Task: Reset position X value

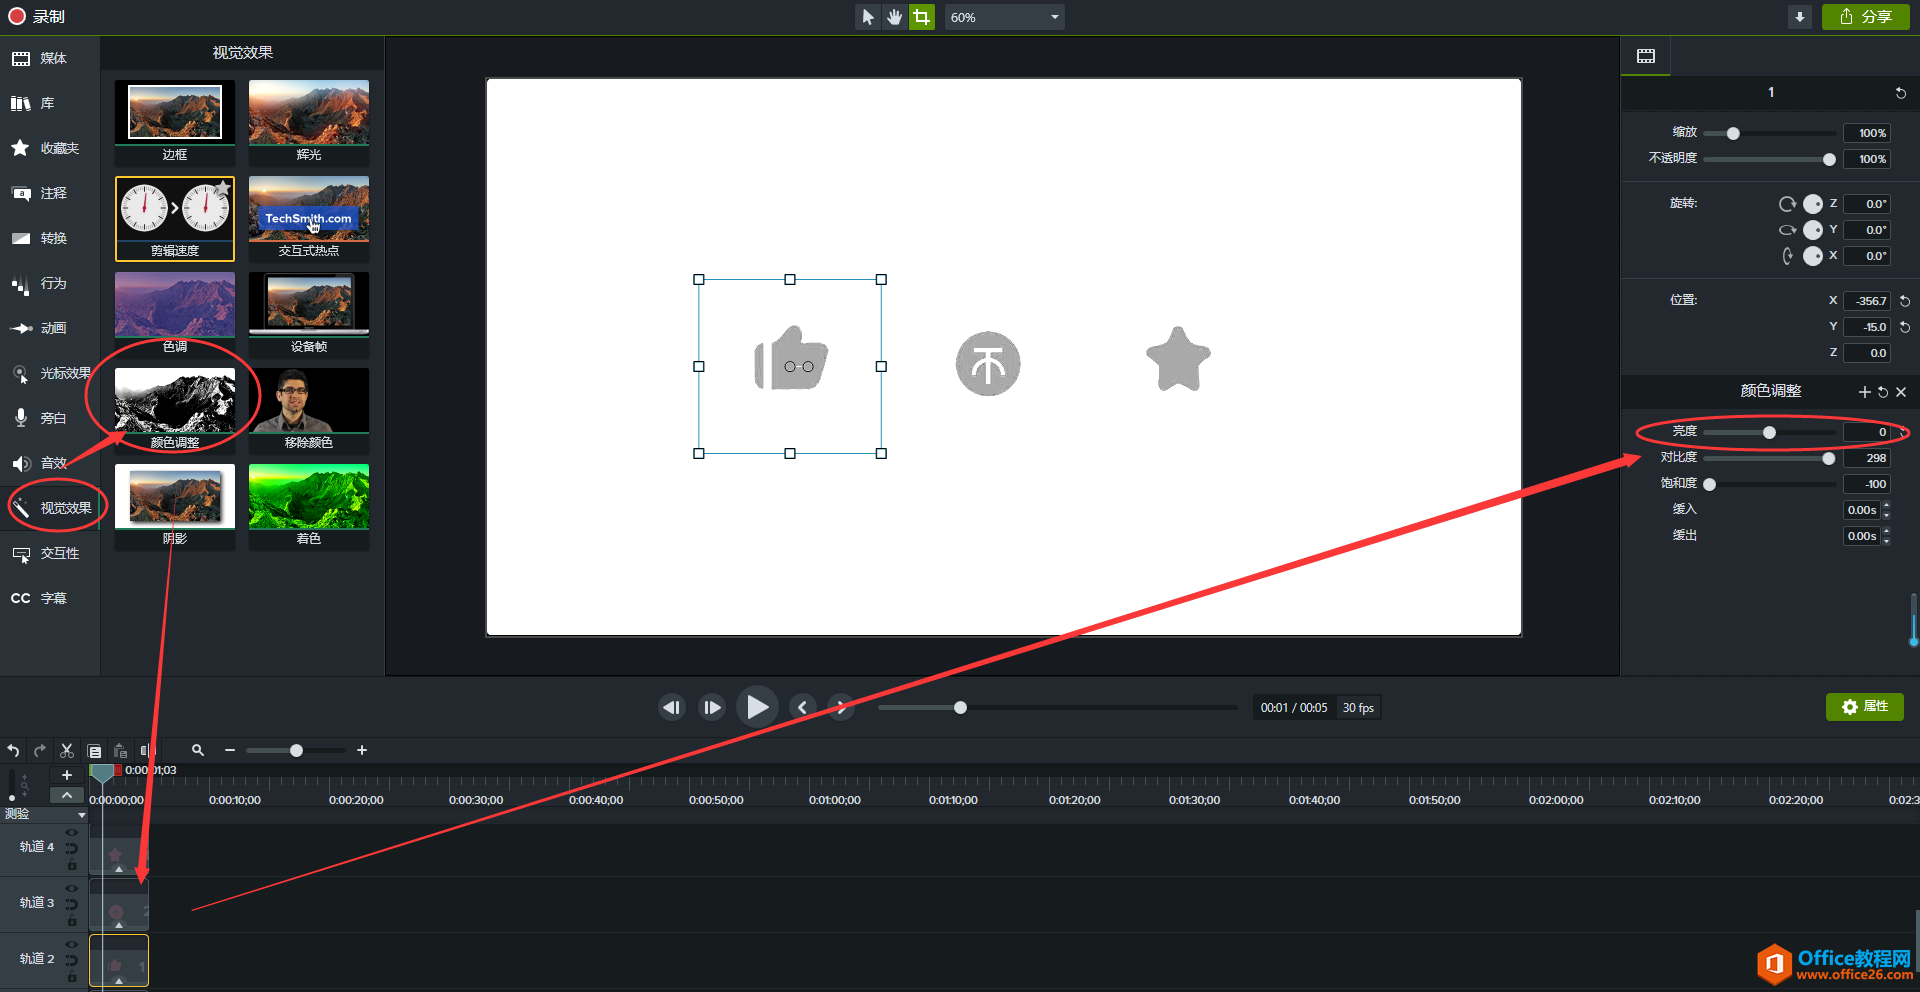Action: (1905, 301)
